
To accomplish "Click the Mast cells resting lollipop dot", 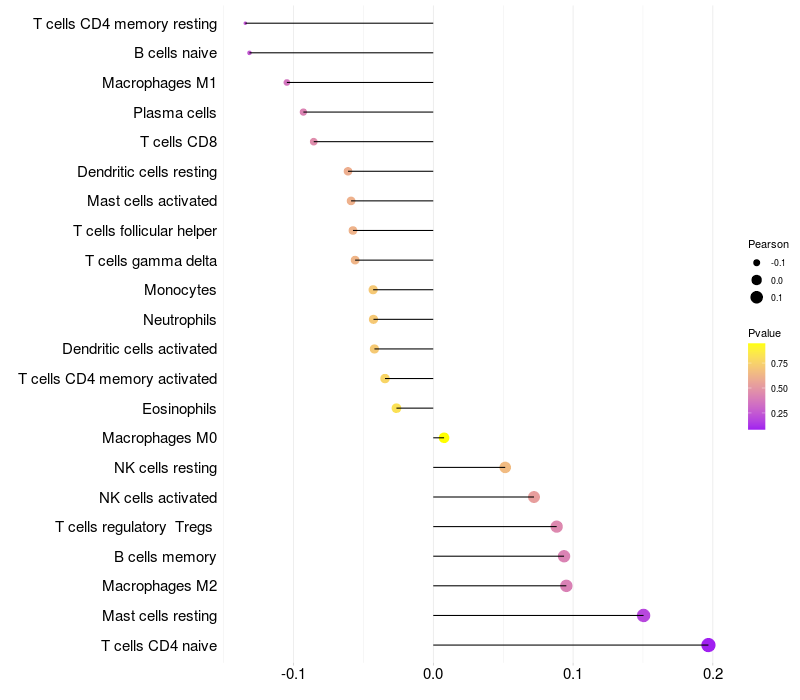I will [x=643, y=615].
